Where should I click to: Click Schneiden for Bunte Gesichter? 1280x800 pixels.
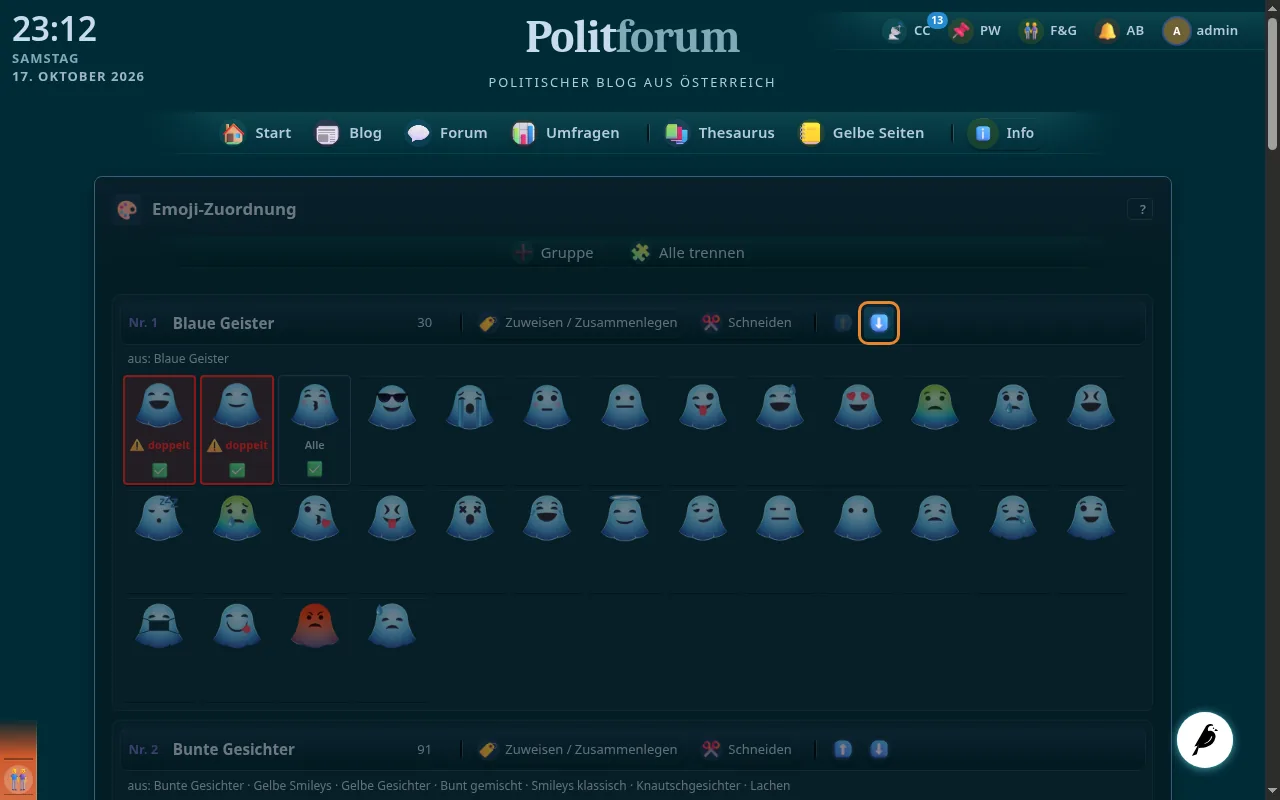(746, 749)
